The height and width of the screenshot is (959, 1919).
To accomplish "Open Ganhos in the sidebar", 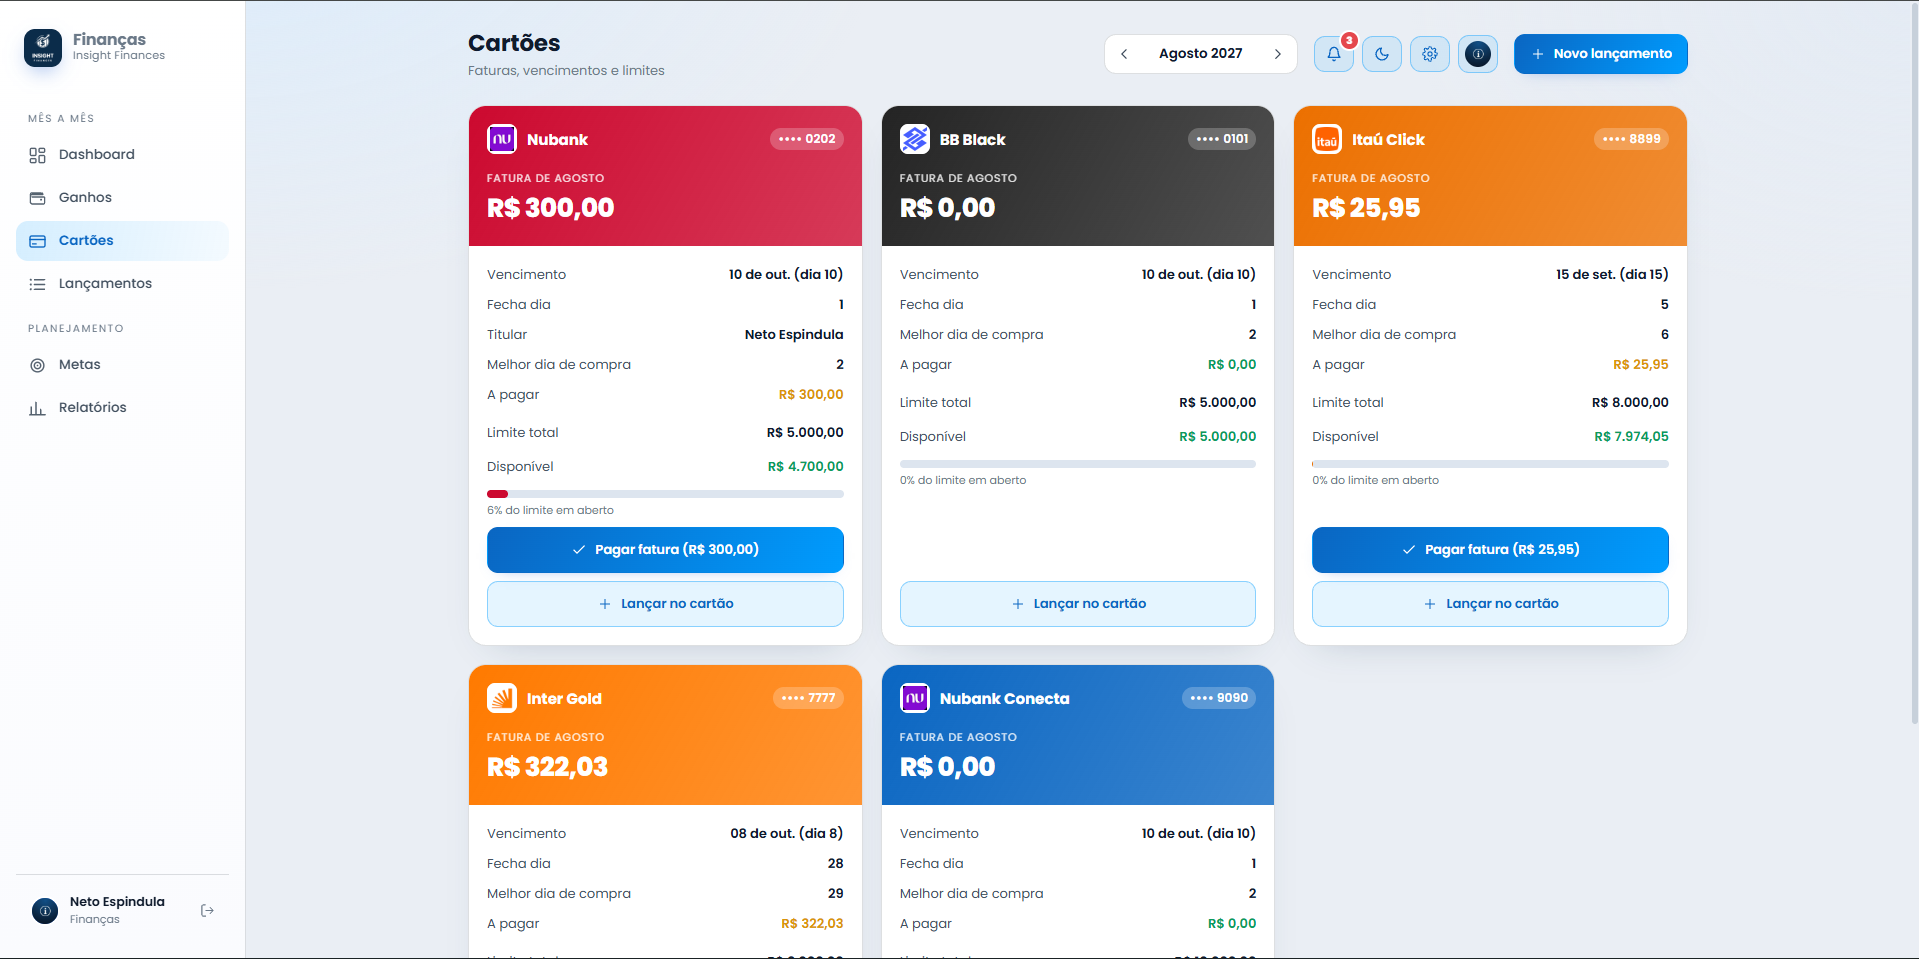I will (122, 198).
